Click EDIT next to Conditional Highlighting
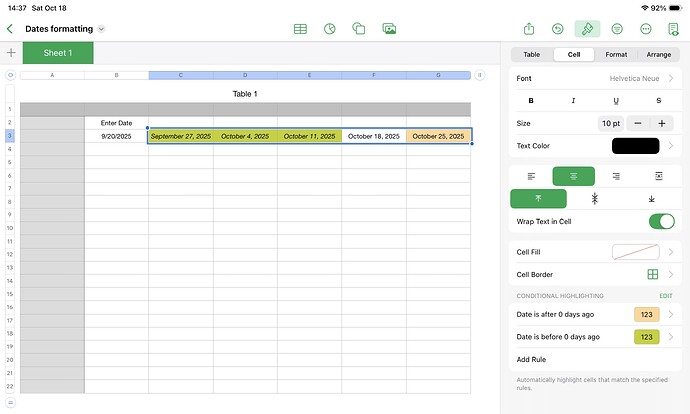 click(x=665, y=296)
